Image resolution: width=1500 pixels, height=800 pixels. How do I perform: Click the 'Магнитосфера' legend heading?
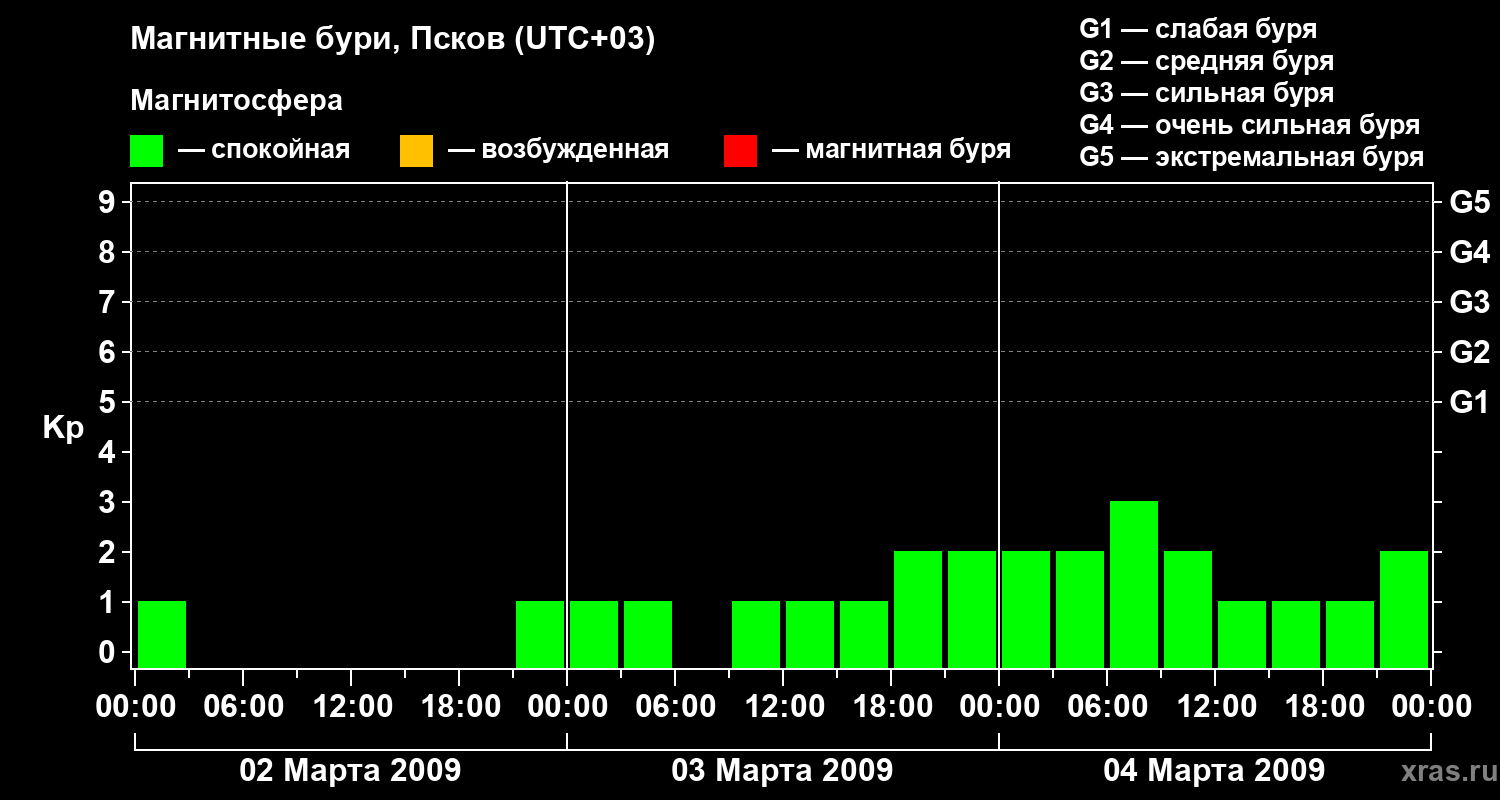click(236, 101)
